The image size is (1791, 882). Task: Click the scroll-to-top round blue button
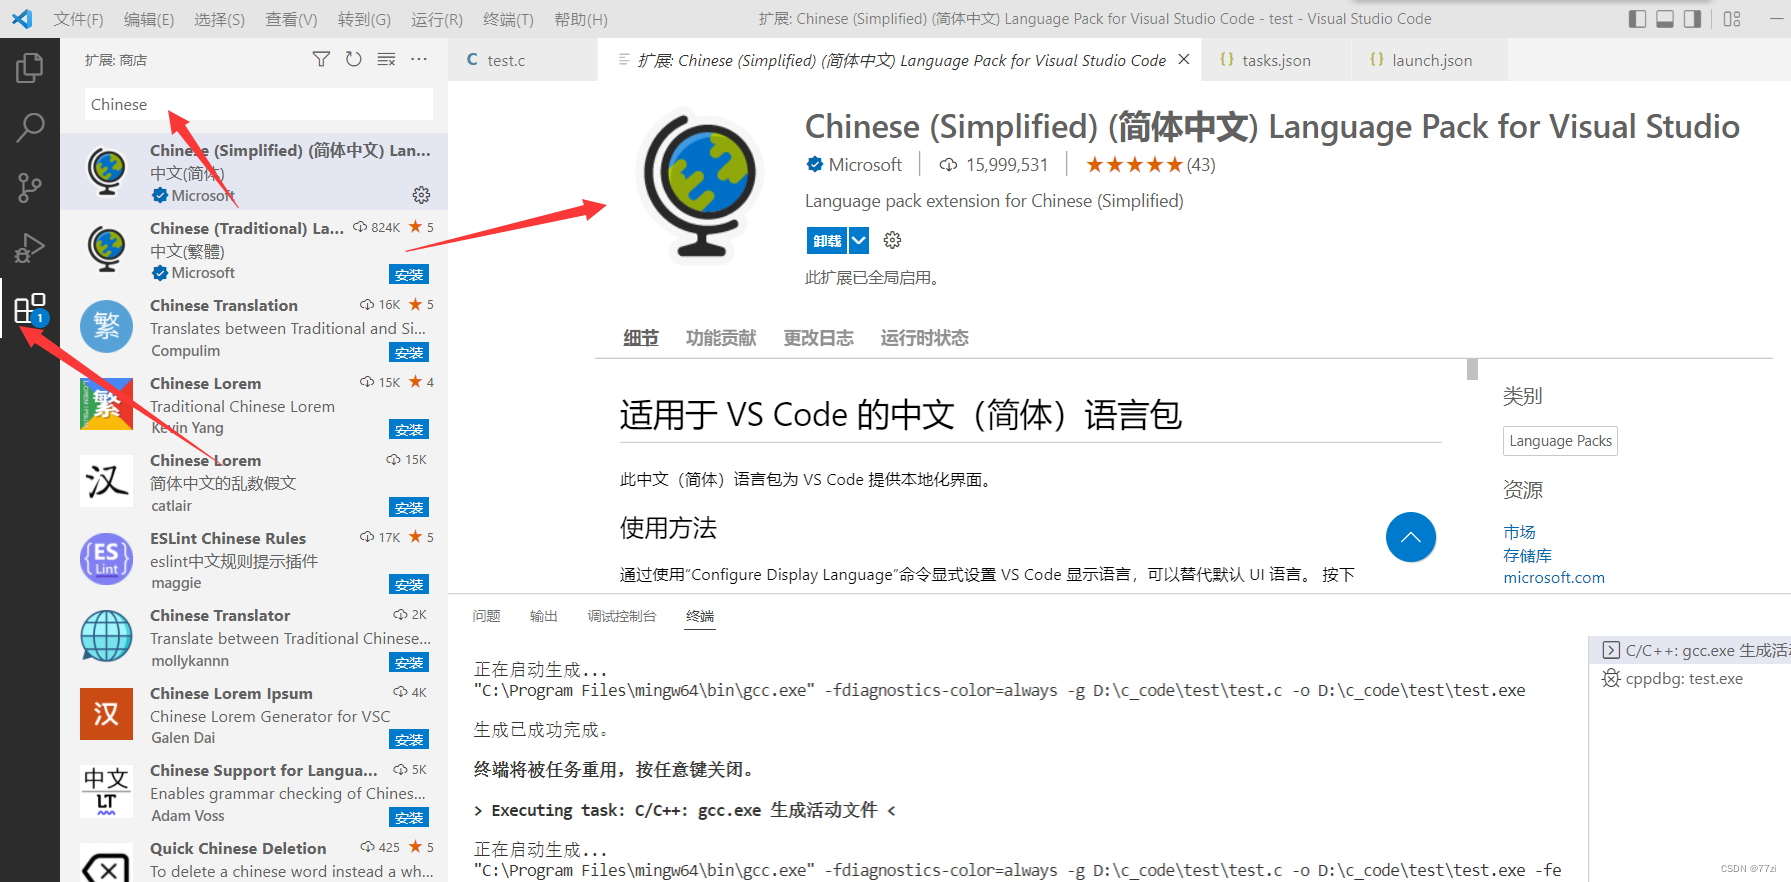[x=1410, y=537]
